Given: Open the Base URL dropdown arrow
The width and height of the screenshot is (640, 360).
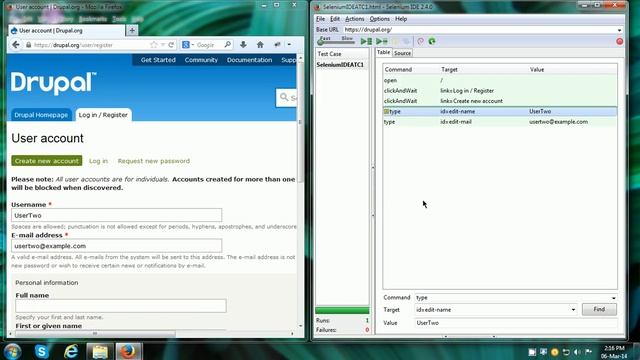Looking at the screenshot, I should coord(619,30).
